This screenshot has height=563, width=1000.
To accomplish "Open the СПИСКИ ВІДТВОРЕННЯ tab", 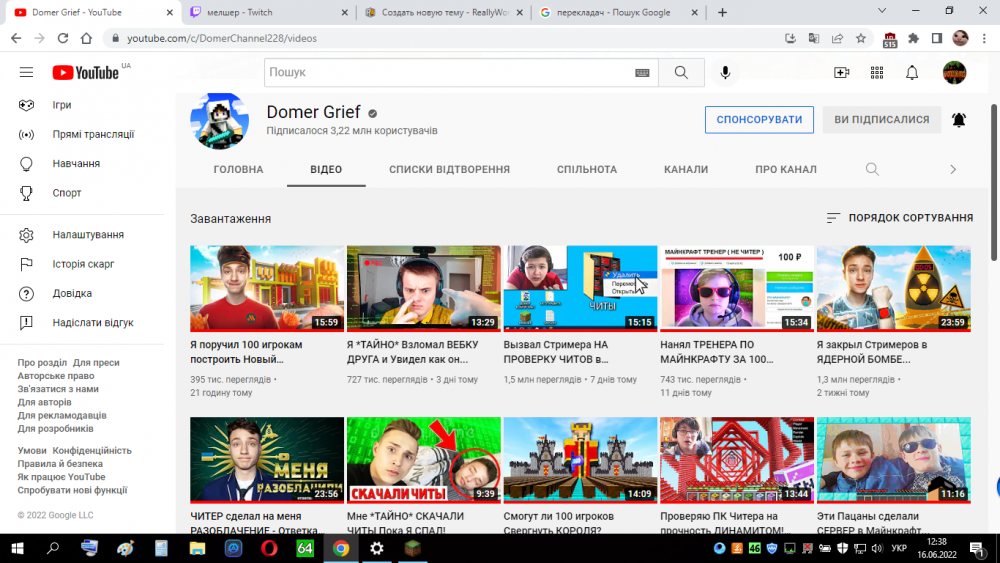I will [450, 170].
